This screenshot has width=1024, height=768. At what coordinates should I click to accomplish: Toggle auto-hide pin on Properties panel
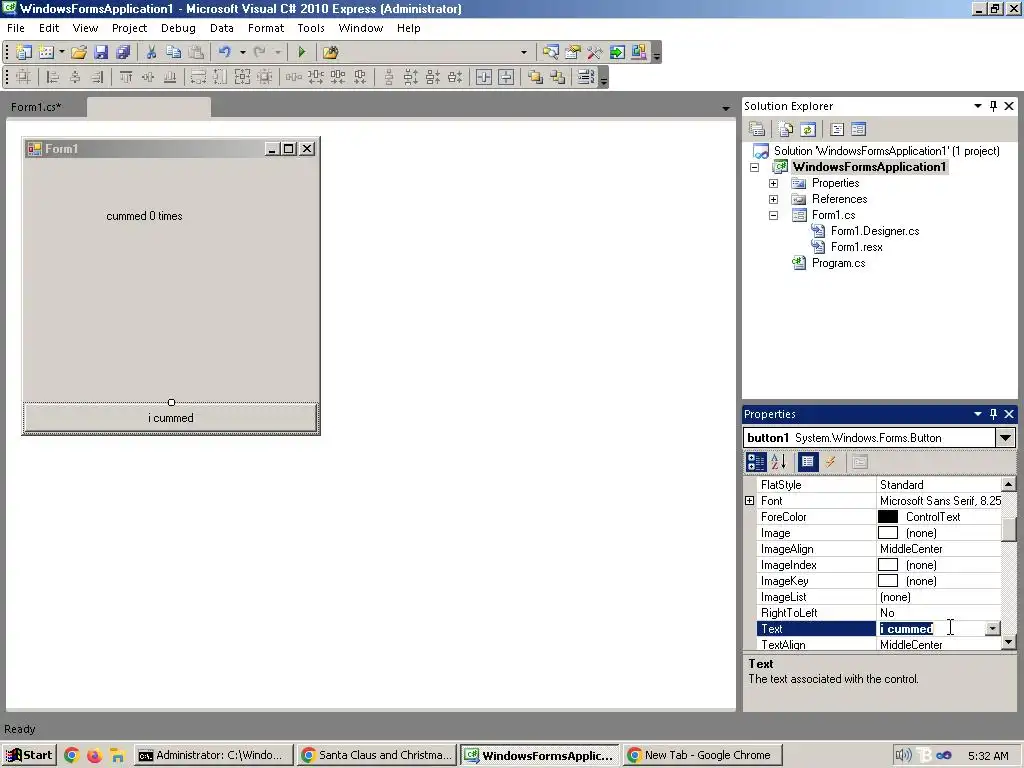pyautogui.click(x=993, y=414)
